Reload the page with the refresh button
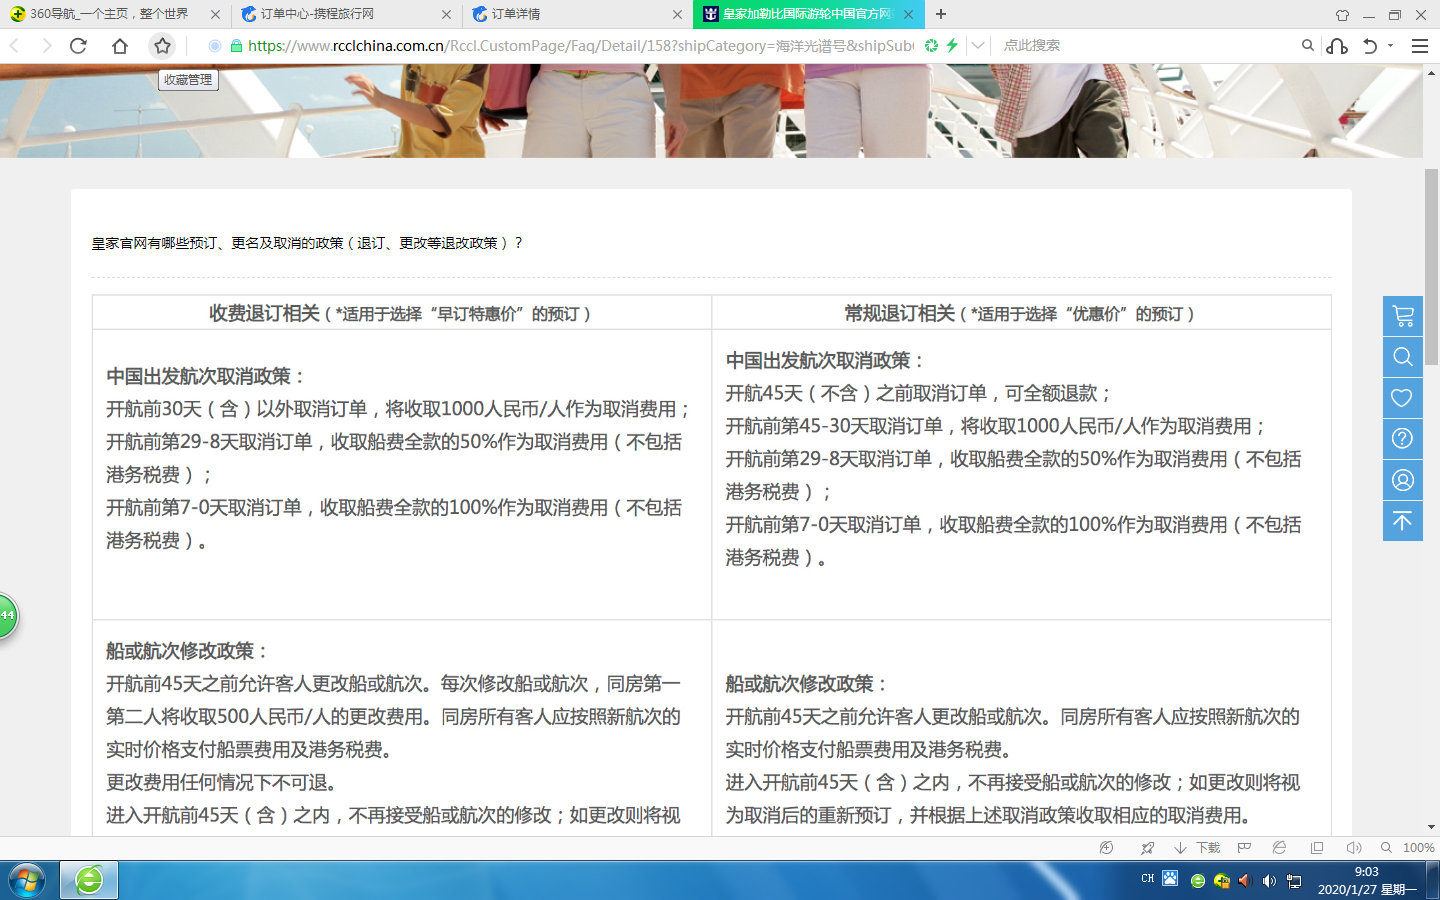 click(78, 46)
